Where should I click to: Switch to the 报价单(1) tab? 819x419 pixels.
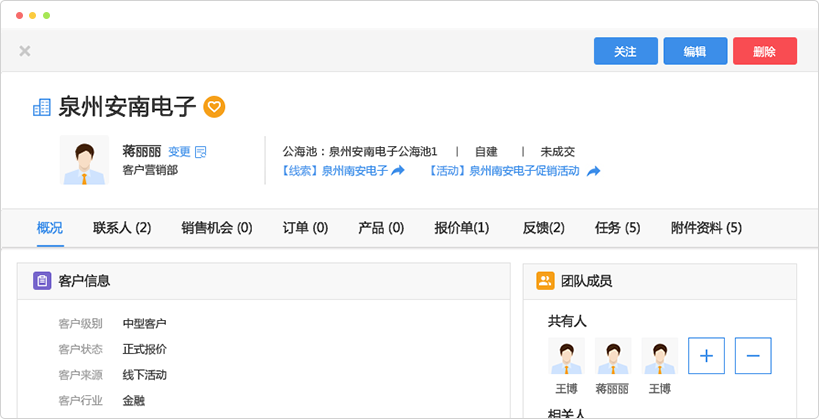click(461, 228)
